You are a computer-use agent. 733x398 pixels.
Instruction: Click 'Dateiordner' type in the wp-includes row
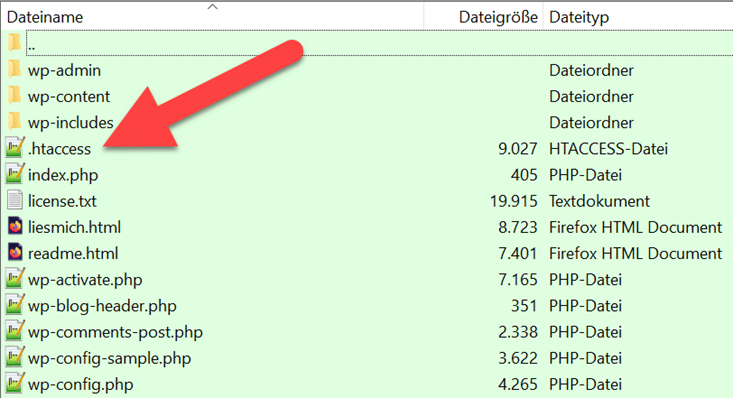pos(591,123)
